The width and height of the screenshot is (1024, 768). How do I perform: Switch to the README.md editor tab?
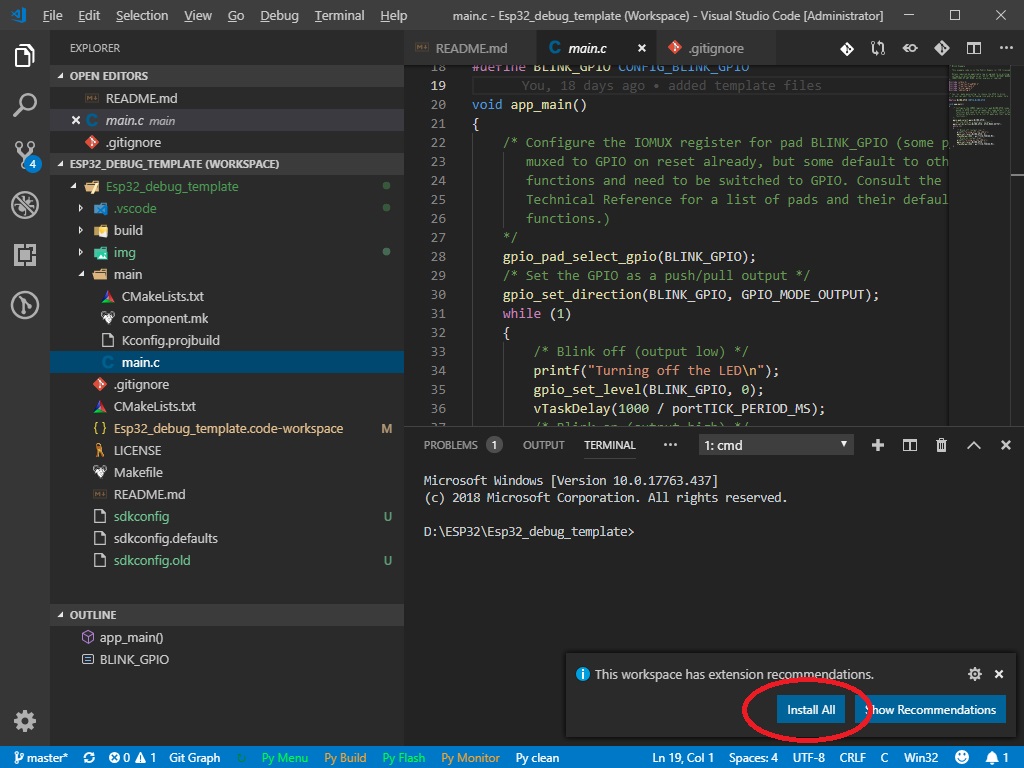pos(470,48)
